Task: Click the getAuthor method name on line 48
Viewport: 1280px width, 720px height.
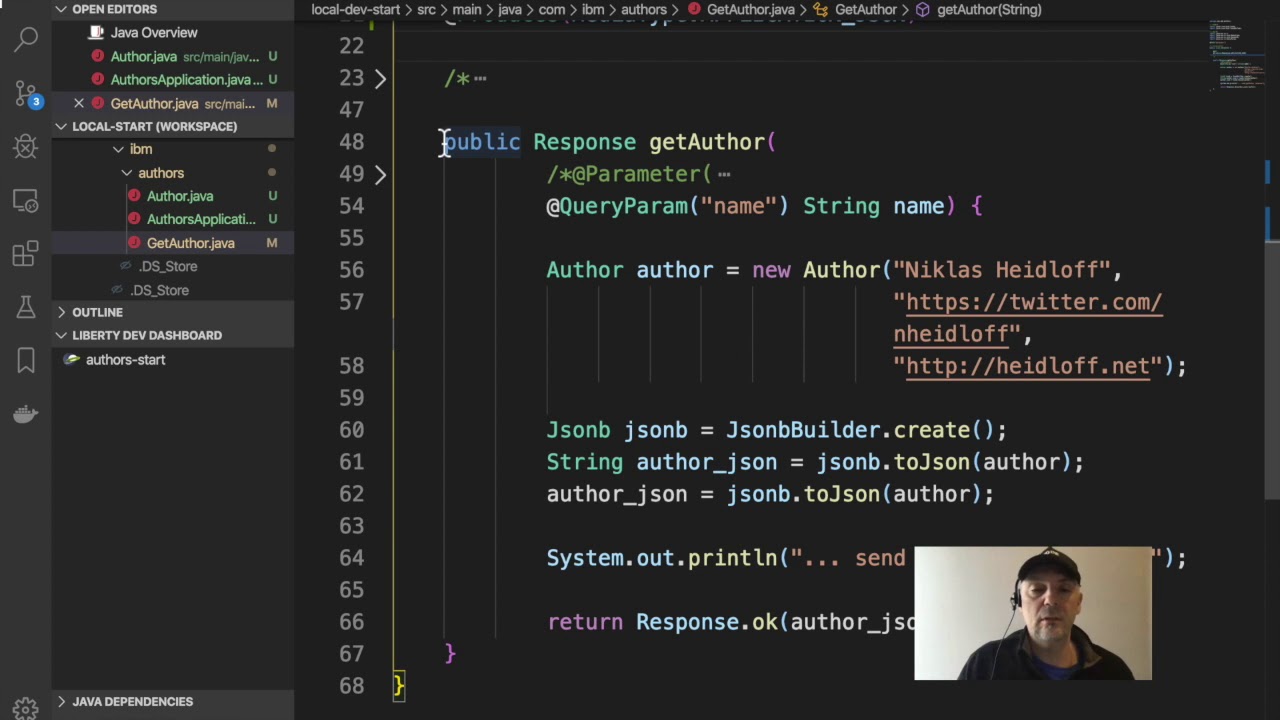Action: click(706, 142)
